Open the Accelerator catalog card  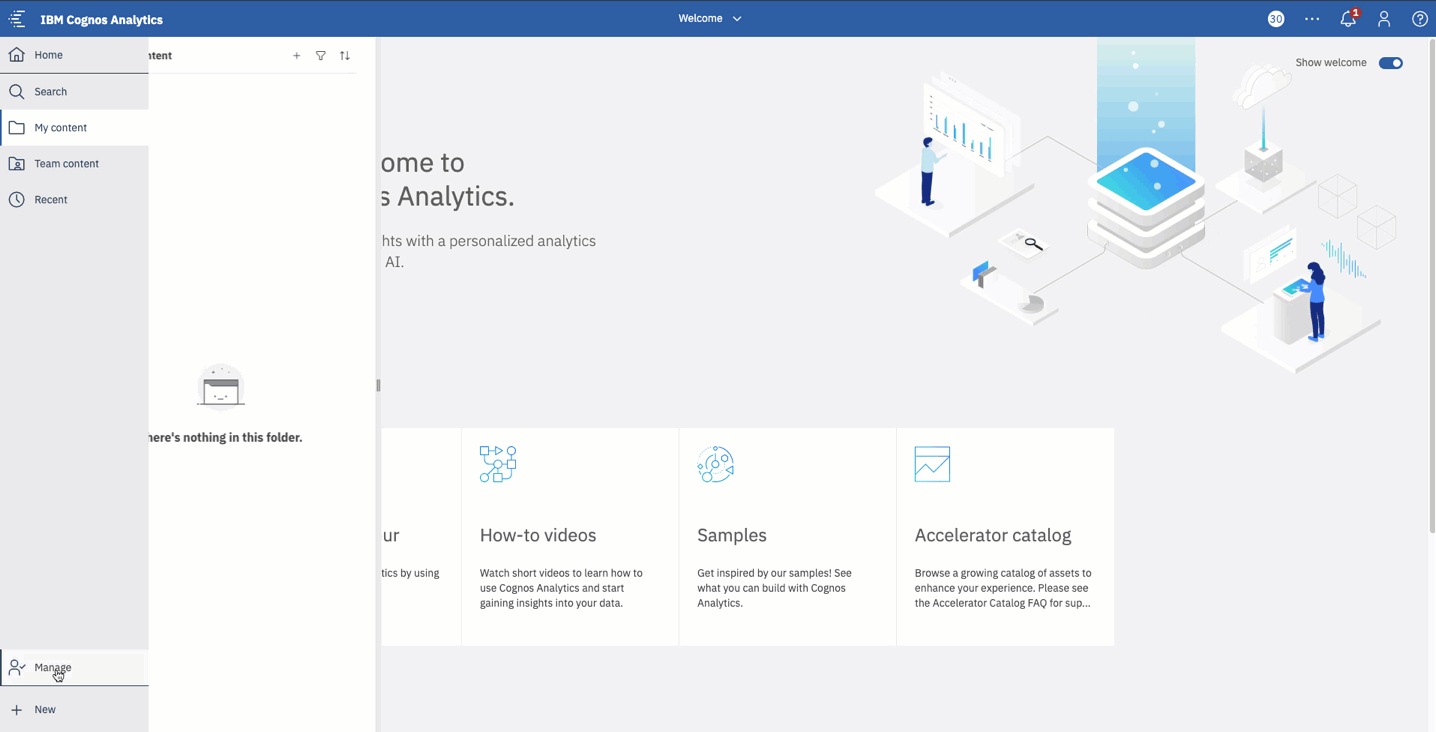click(x=1006, y=537)
